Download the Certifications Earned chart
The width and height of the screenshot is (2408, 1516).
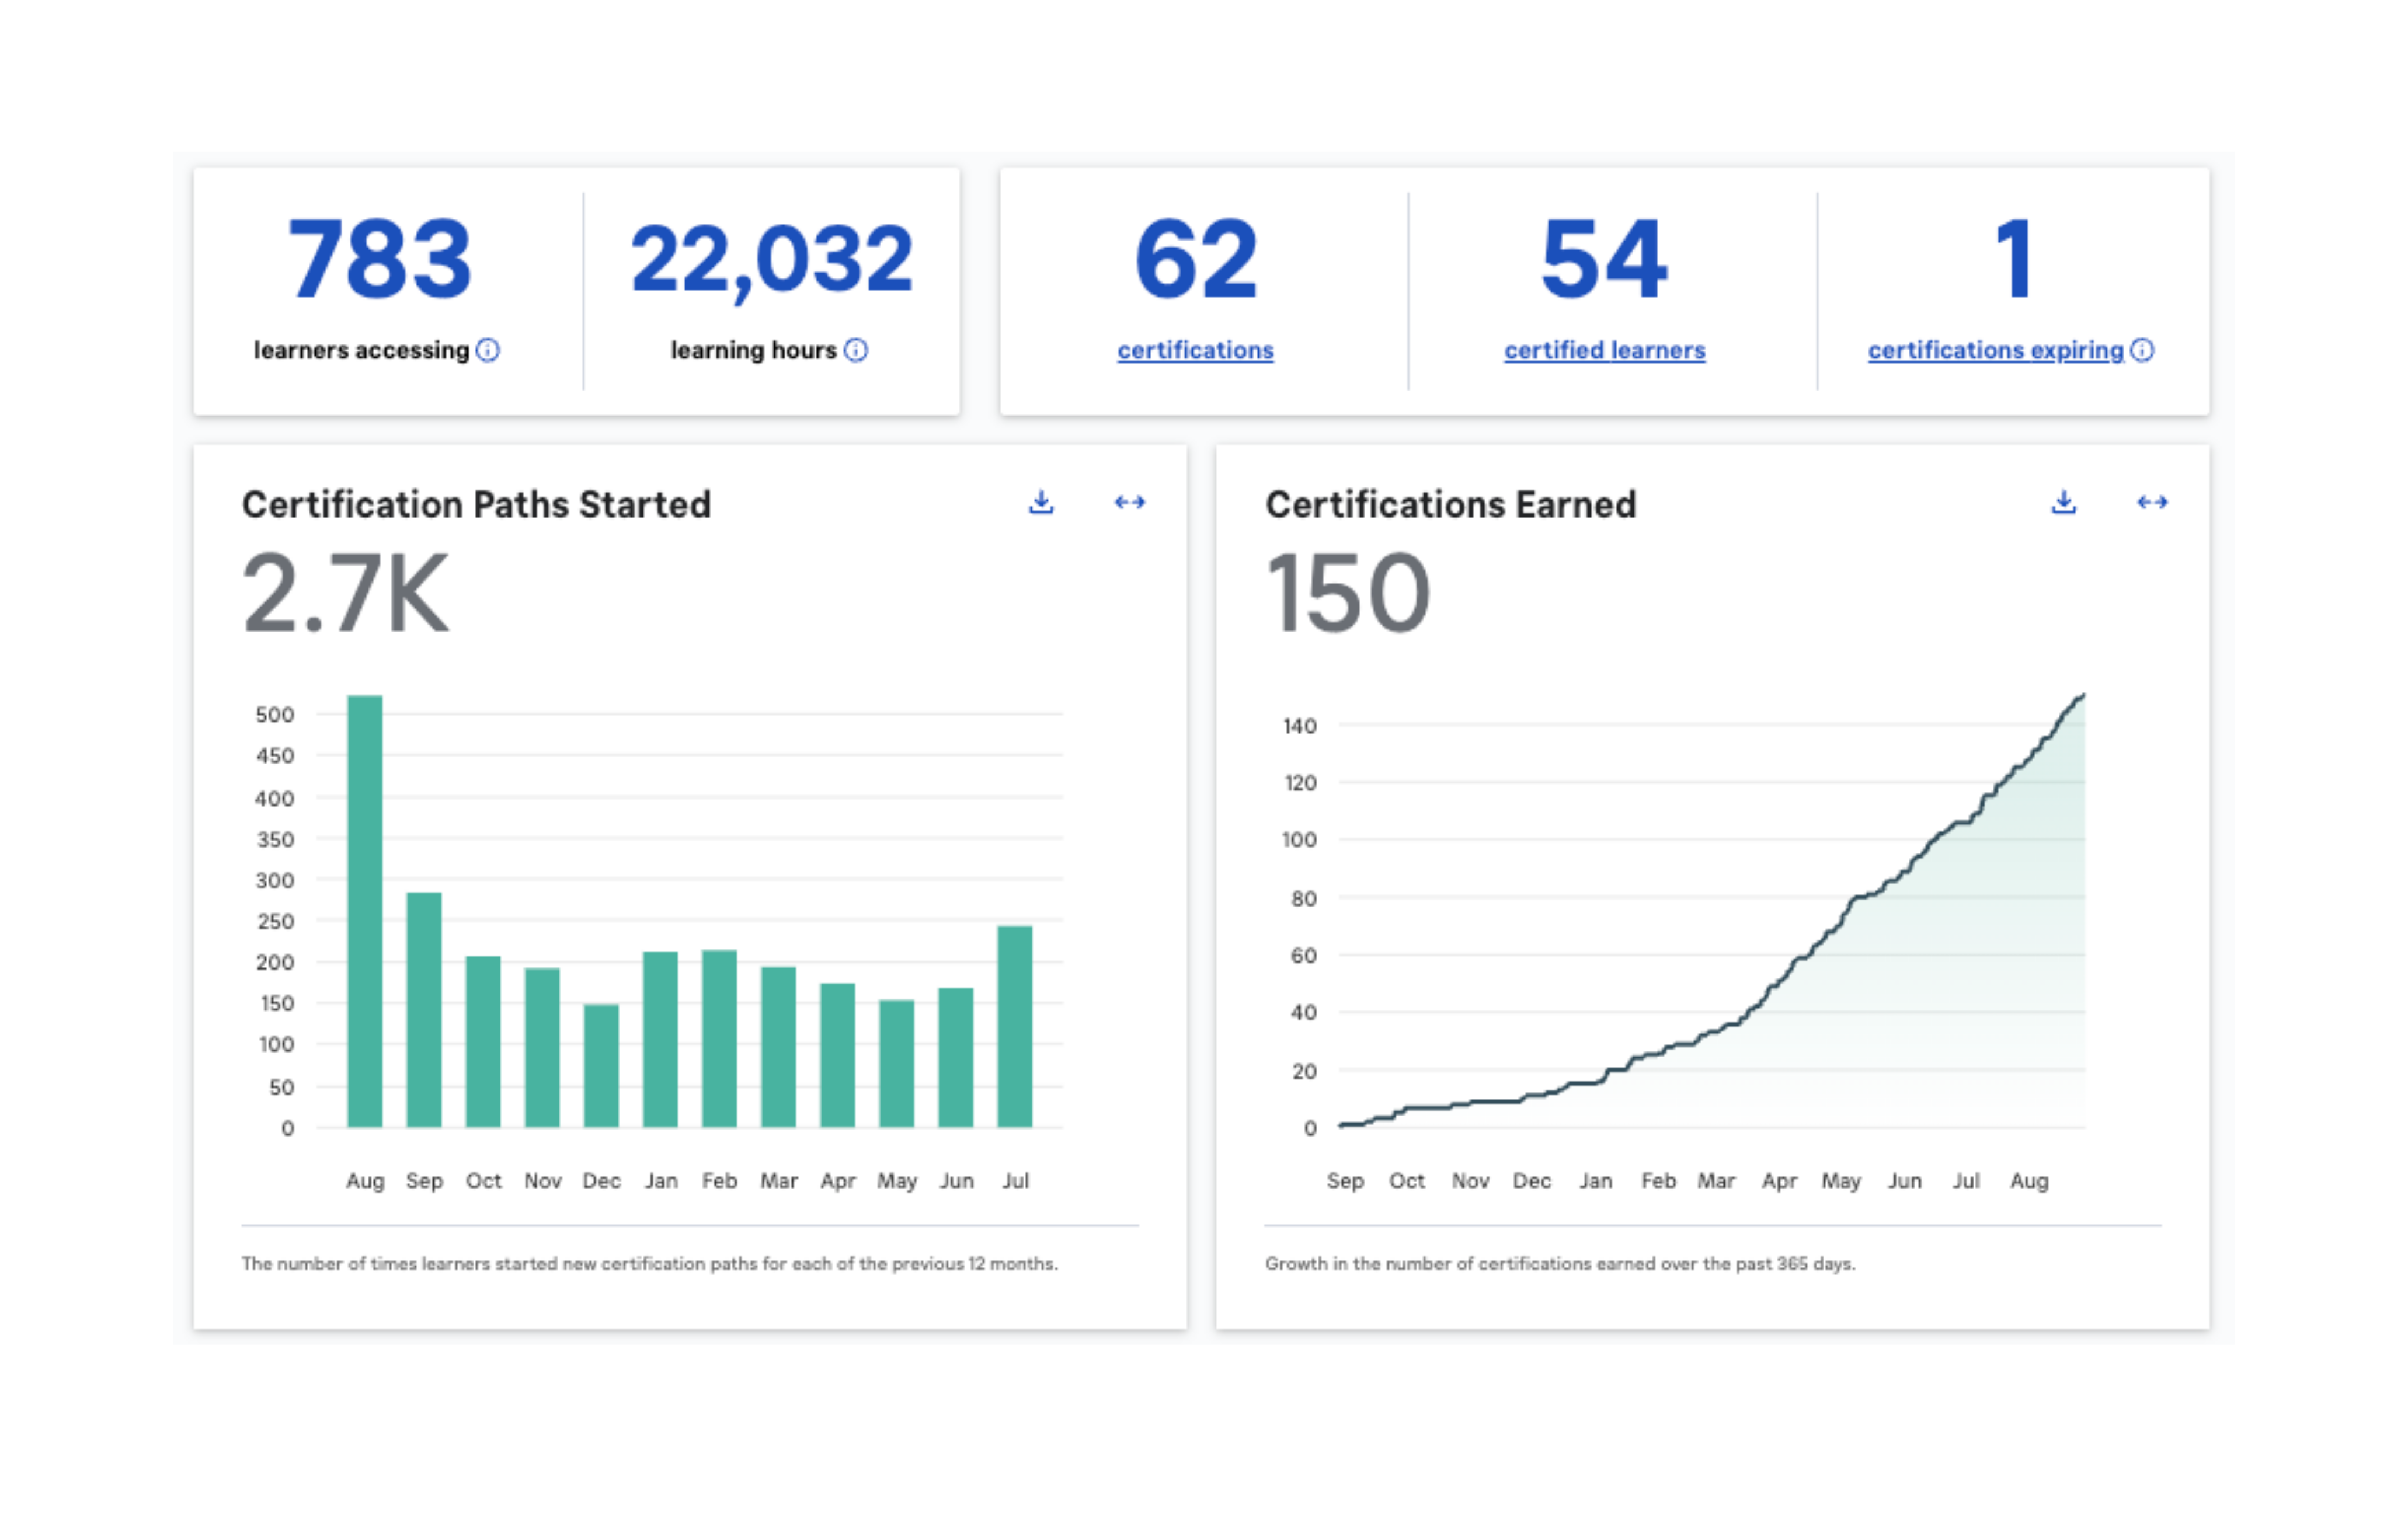pyautogui.click(x=2064, y=502)
